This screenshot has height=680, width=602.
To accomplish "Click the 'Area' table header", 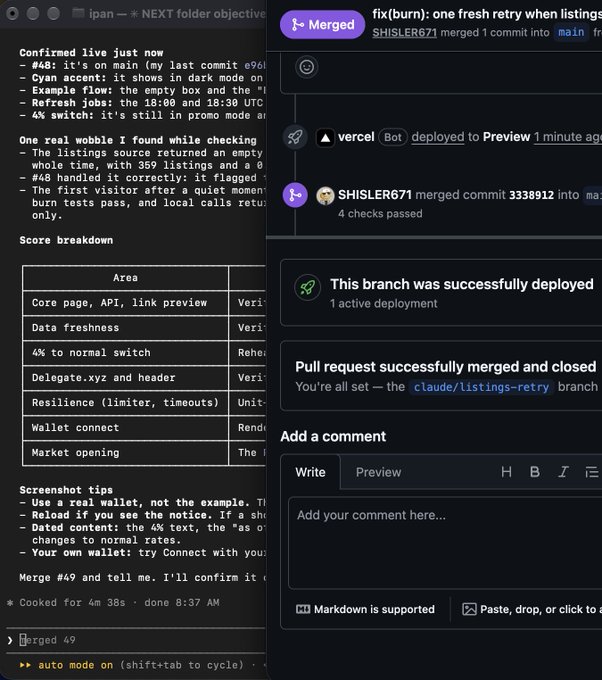I will [x=125, y=278].
